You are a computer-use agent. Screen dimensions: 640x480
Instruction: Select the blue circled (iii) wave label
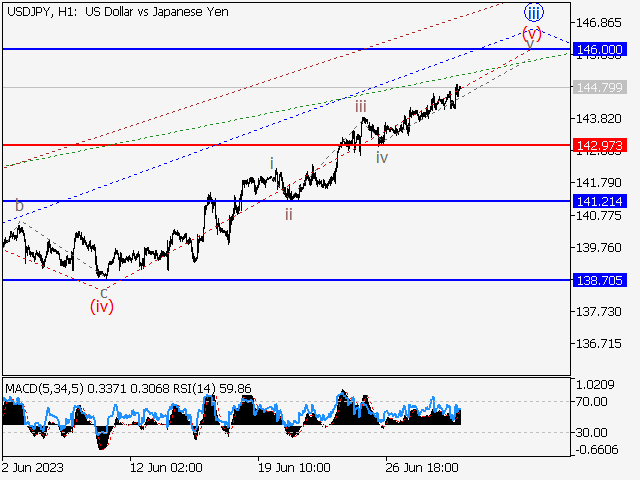tap(534, 13)
